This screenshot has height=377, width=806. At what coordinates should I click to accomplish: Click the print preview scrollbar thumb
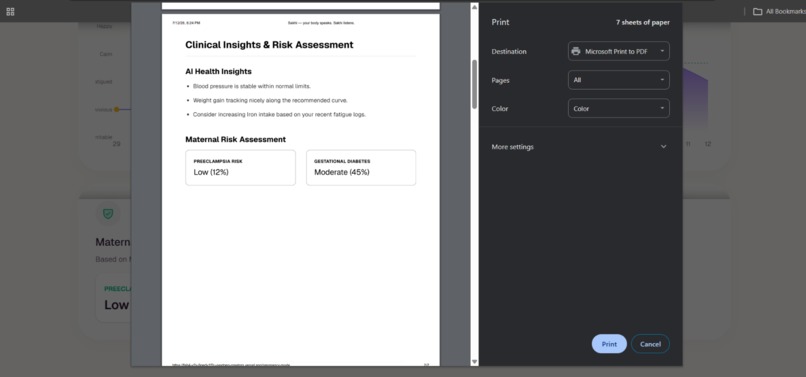[x=474, y=84]
